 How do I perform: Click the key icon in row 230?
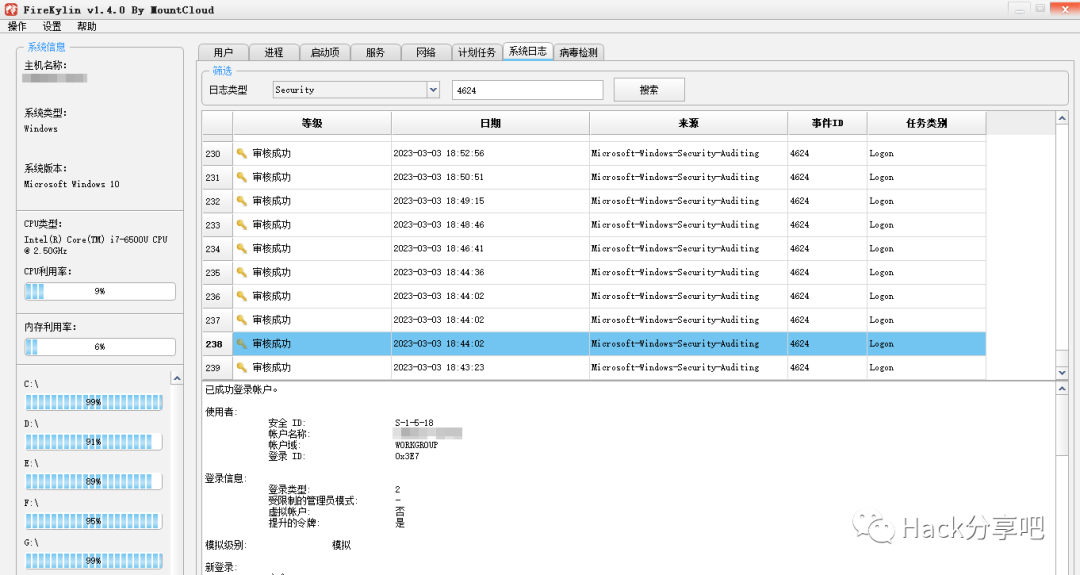tap(242, 153)
